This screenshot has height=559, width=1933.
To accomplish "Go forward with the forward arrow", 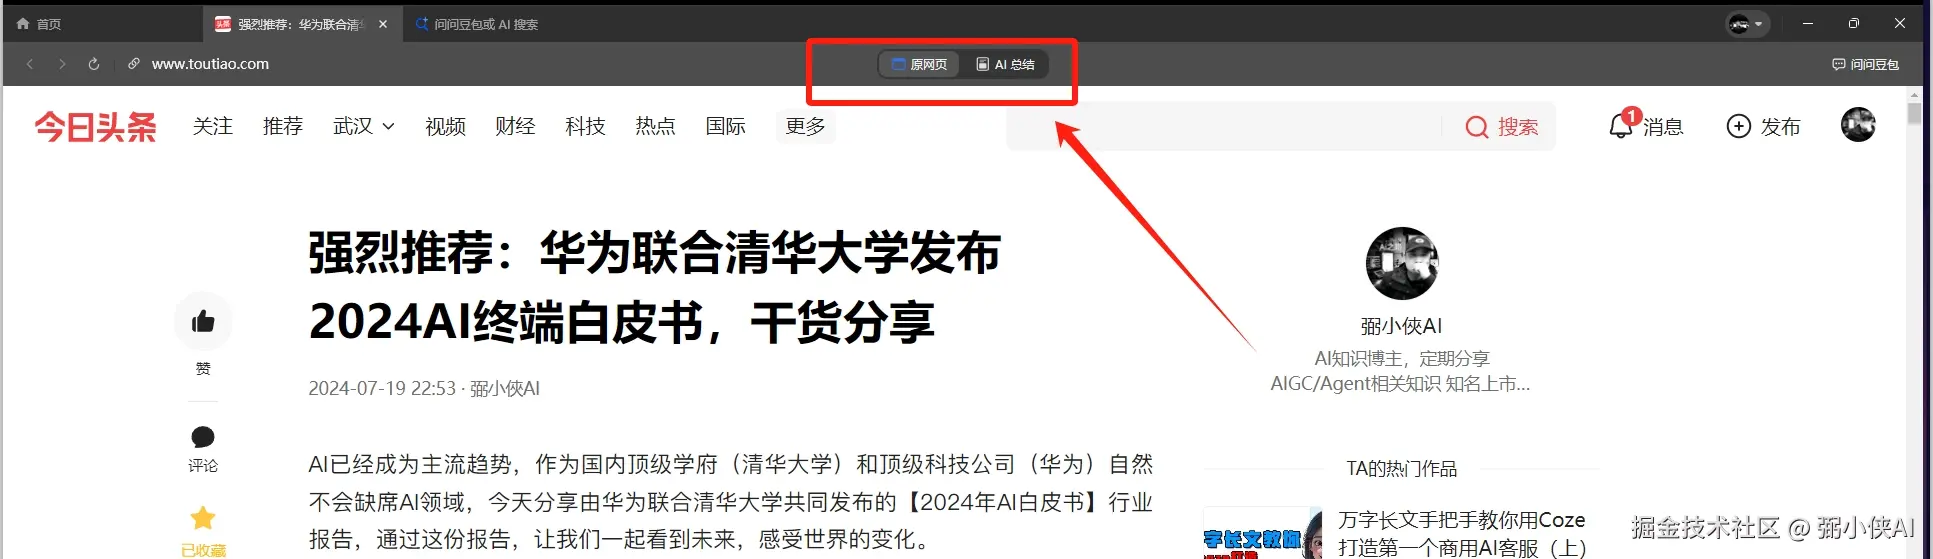I will click(x=62, y=64).
